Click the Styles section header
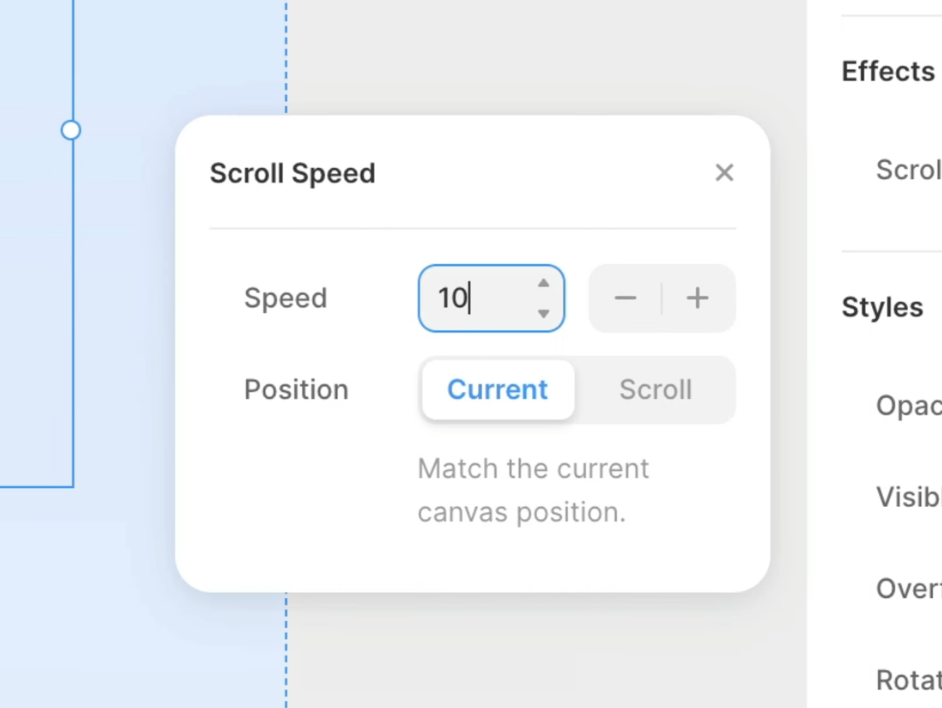The height and width of the screenshot is (708, 942). (x=882, y=307)
